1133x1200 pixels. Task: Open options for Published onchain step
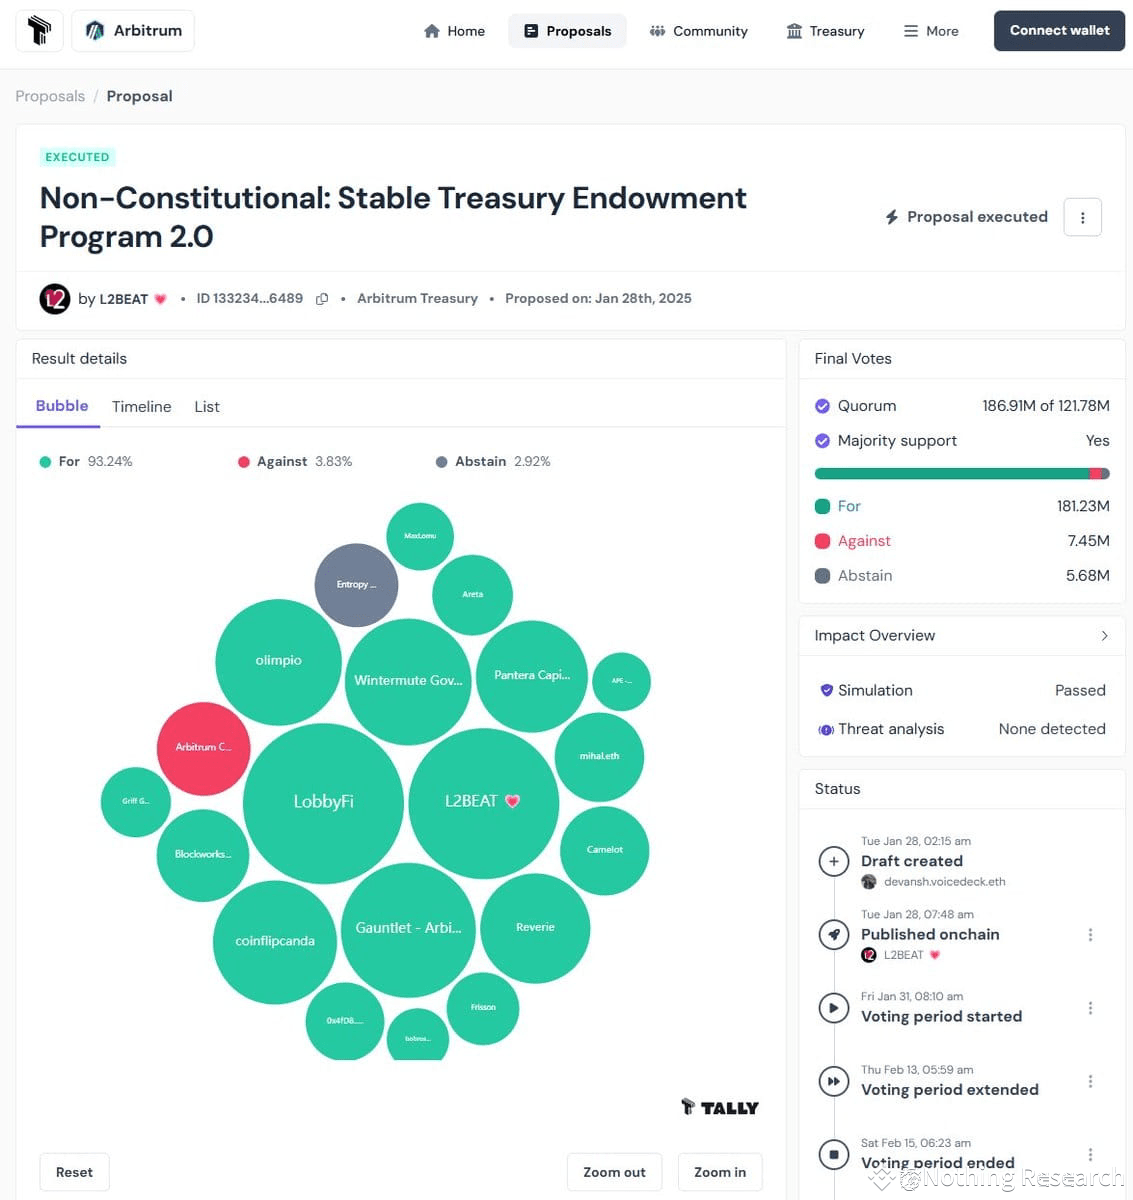click(1090, 935)
